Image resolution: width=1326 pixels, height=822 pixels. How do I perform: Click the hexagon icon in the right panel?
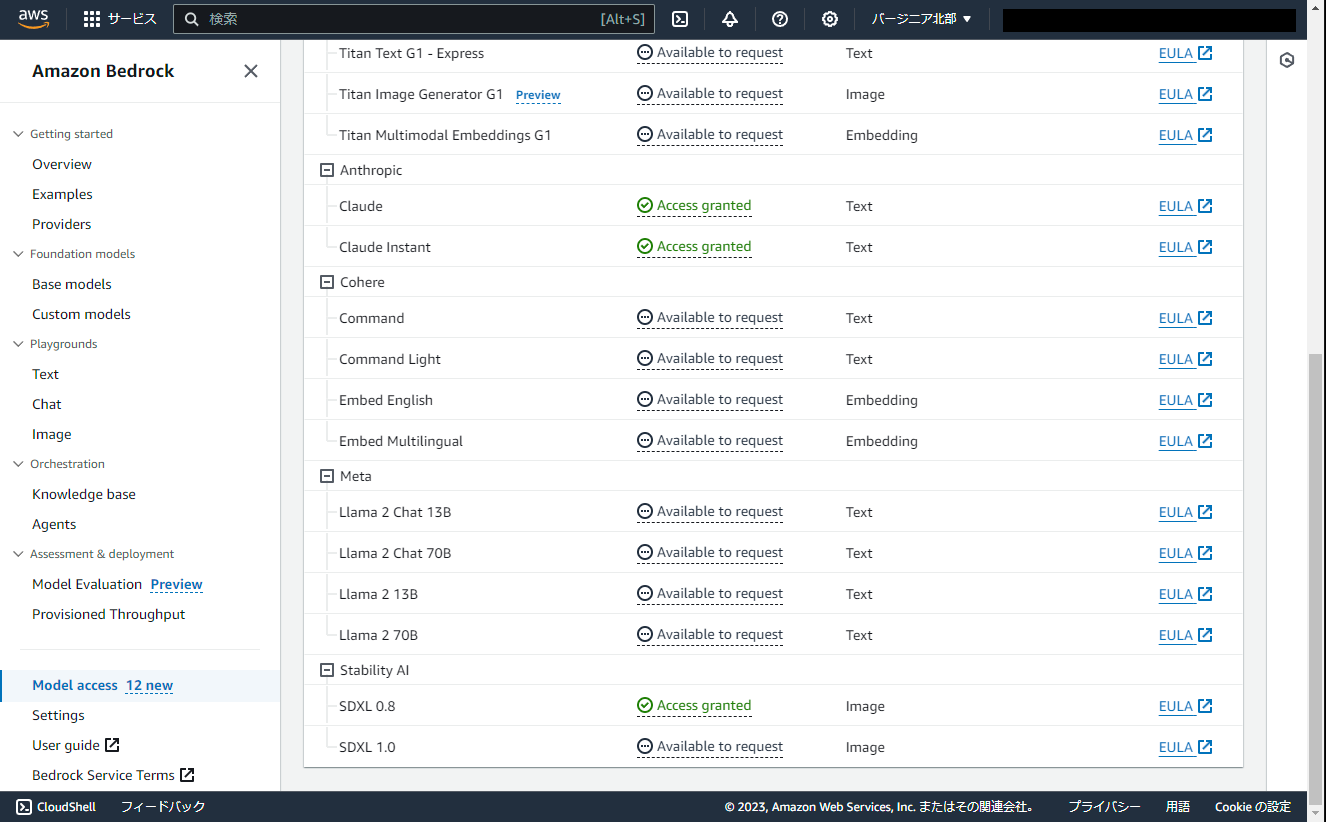[x=1287, y=60]
